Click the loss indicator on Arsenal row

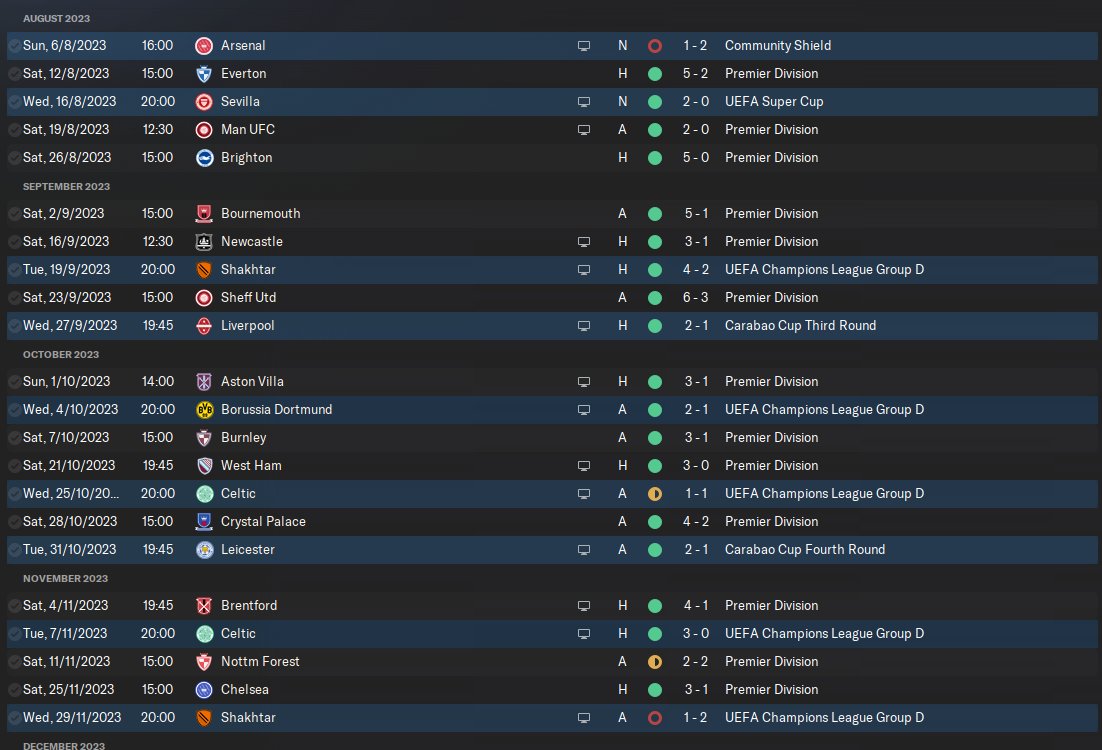tap(655, 46)
